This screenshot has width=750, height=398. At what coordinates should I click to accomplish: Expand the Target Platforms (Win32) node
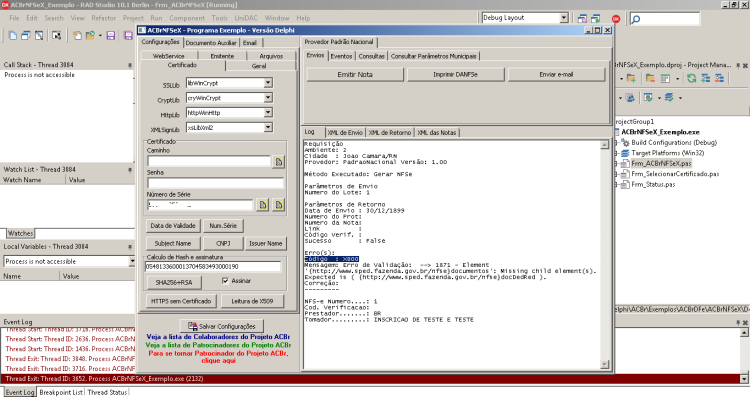(x=616, y=153)
